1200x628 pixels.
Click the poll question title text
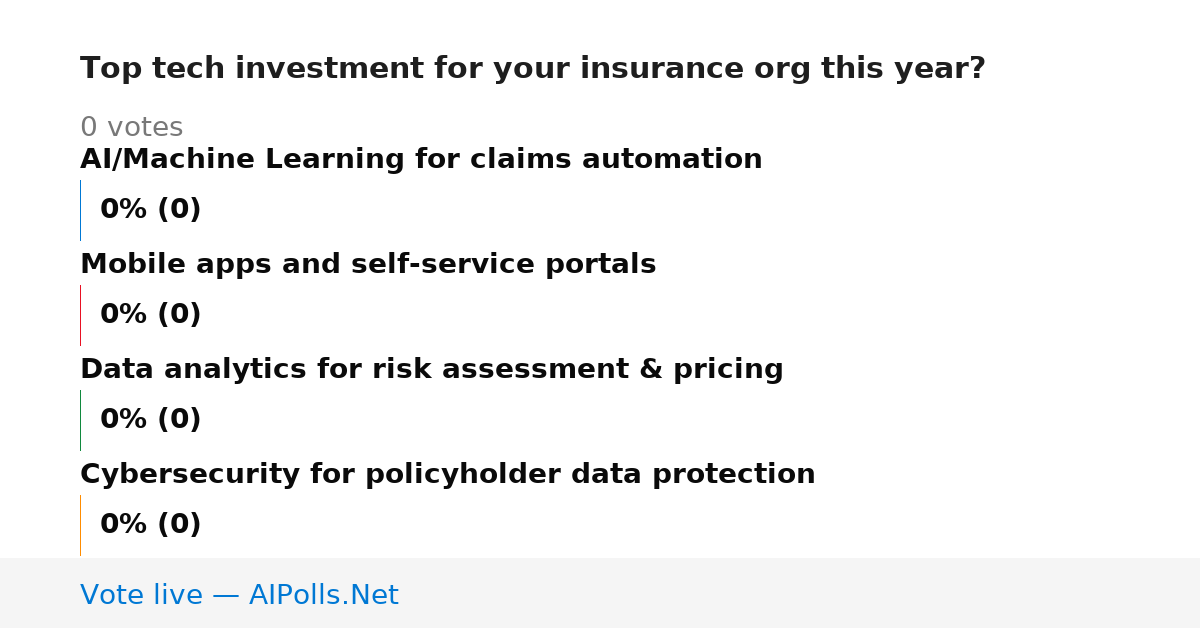[x=533, y=69]
